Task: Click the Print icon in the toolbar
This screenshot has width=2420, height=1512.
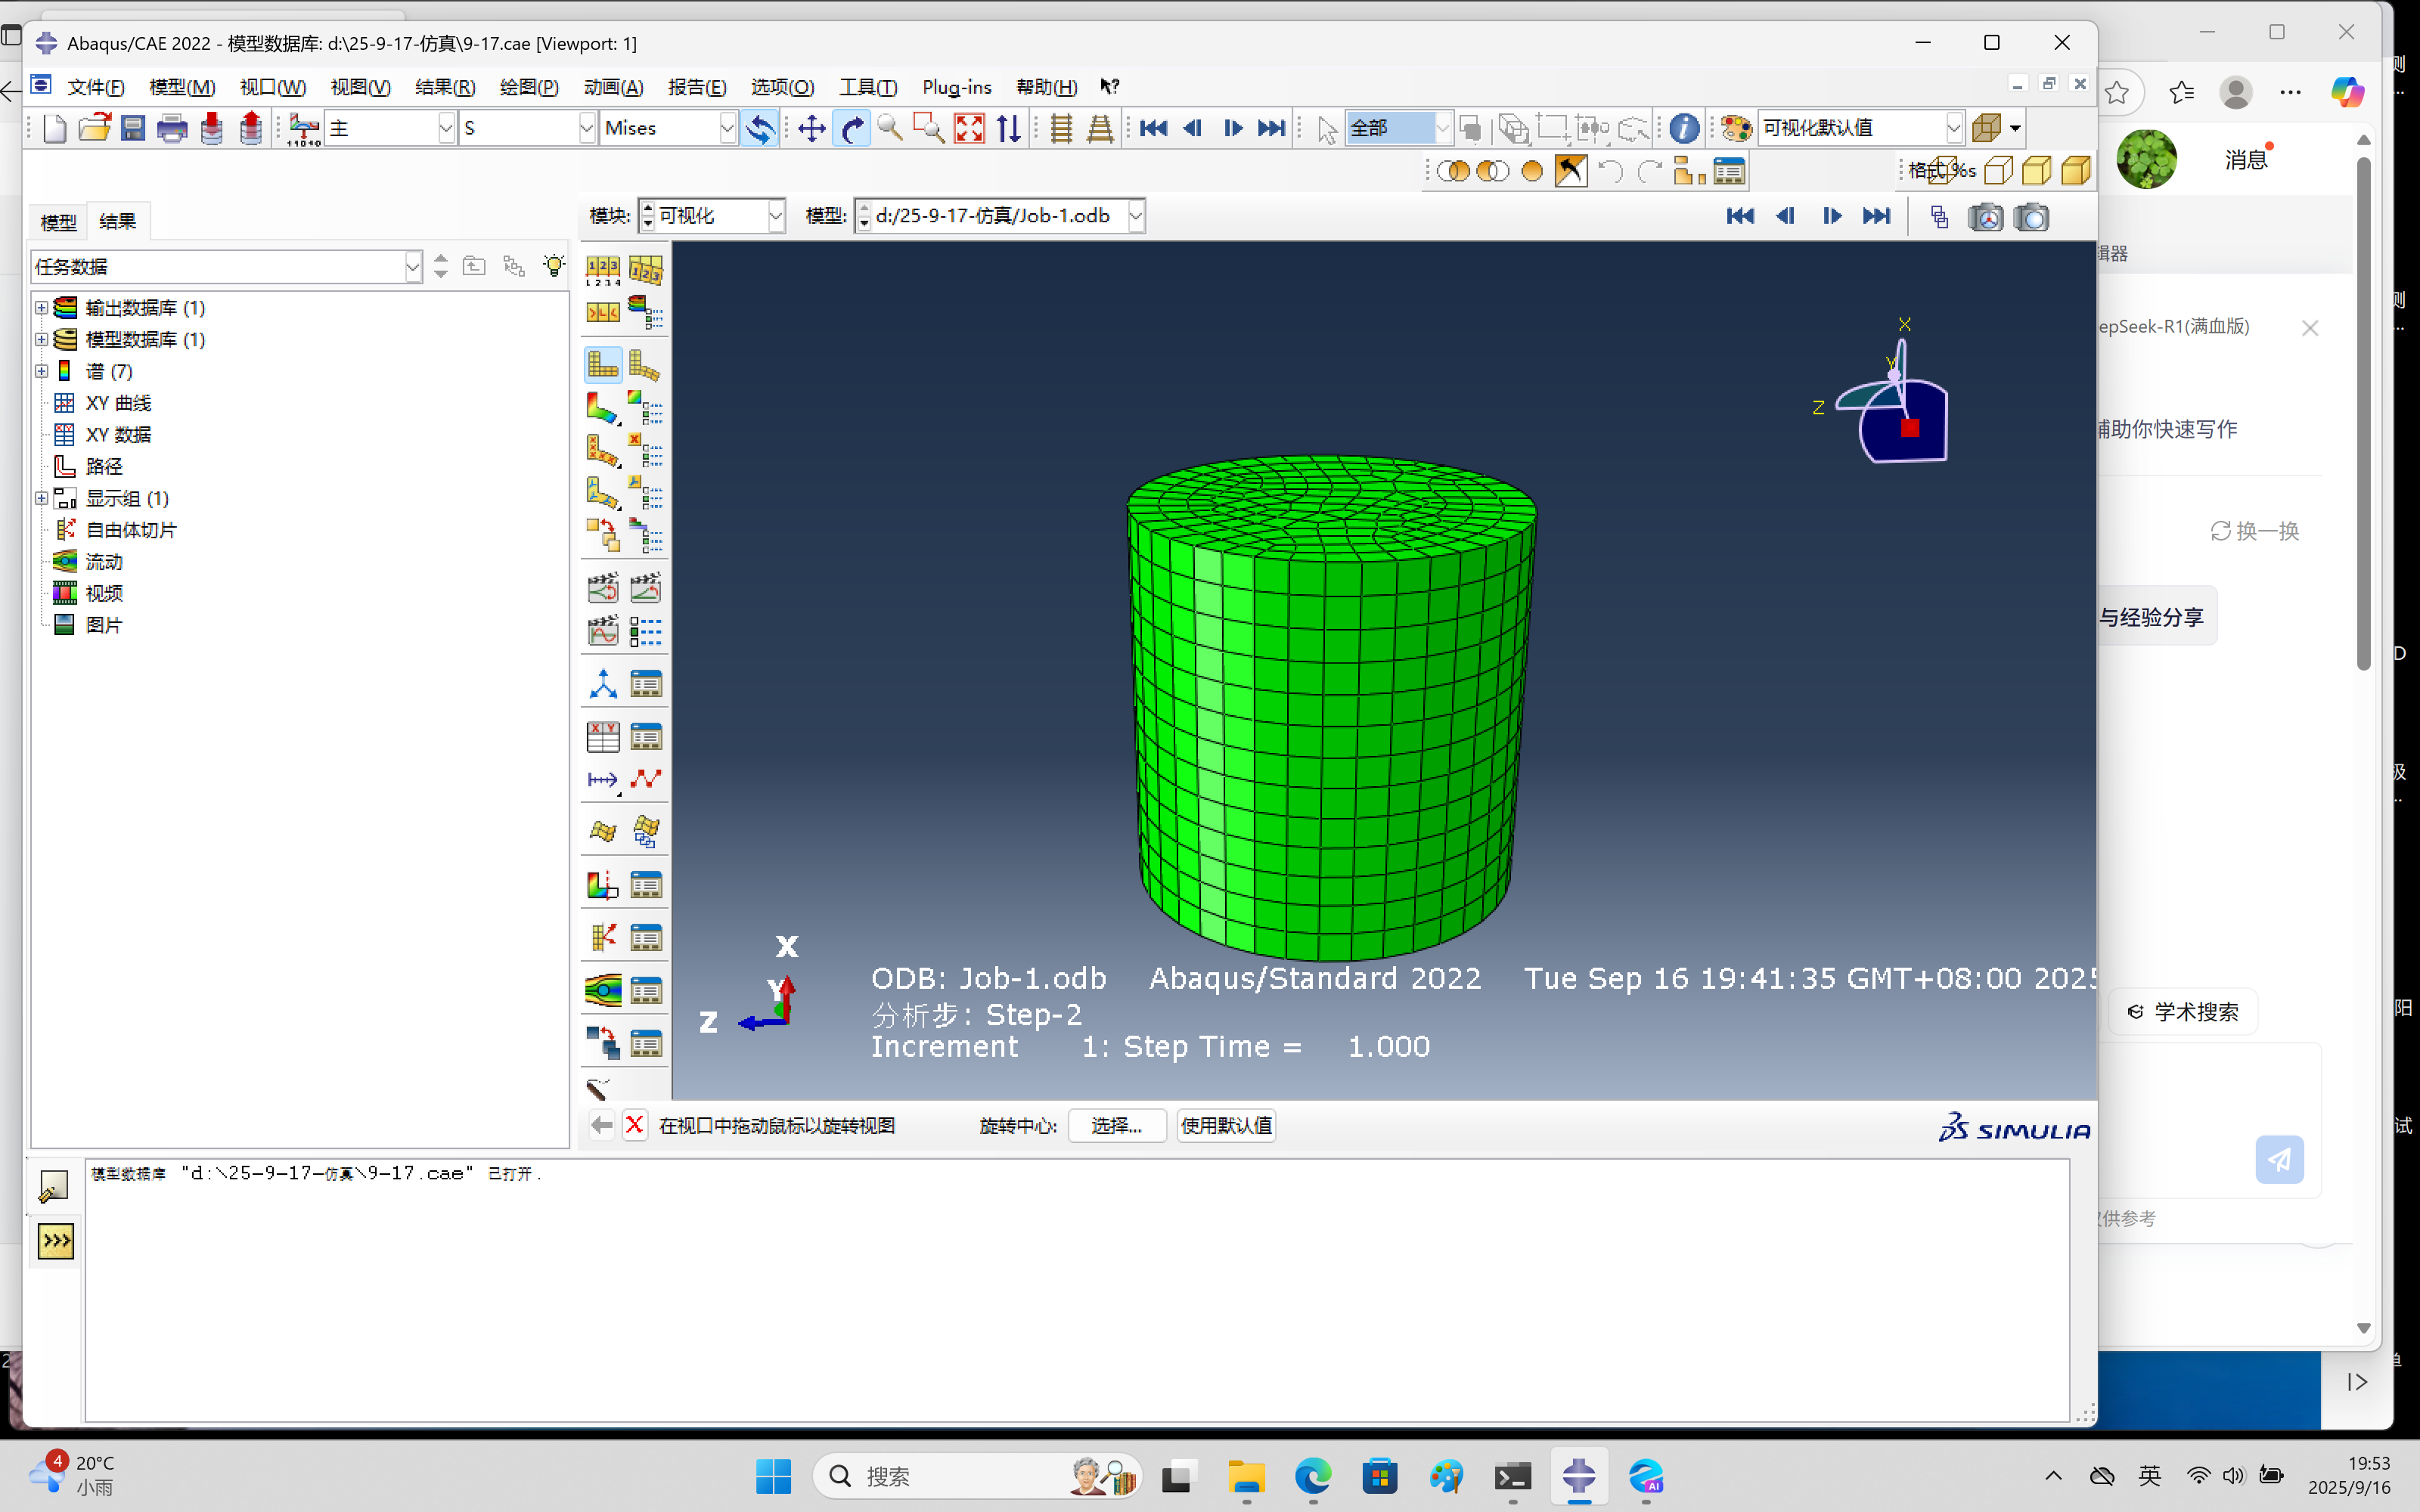Action: (x=172, y=128)
